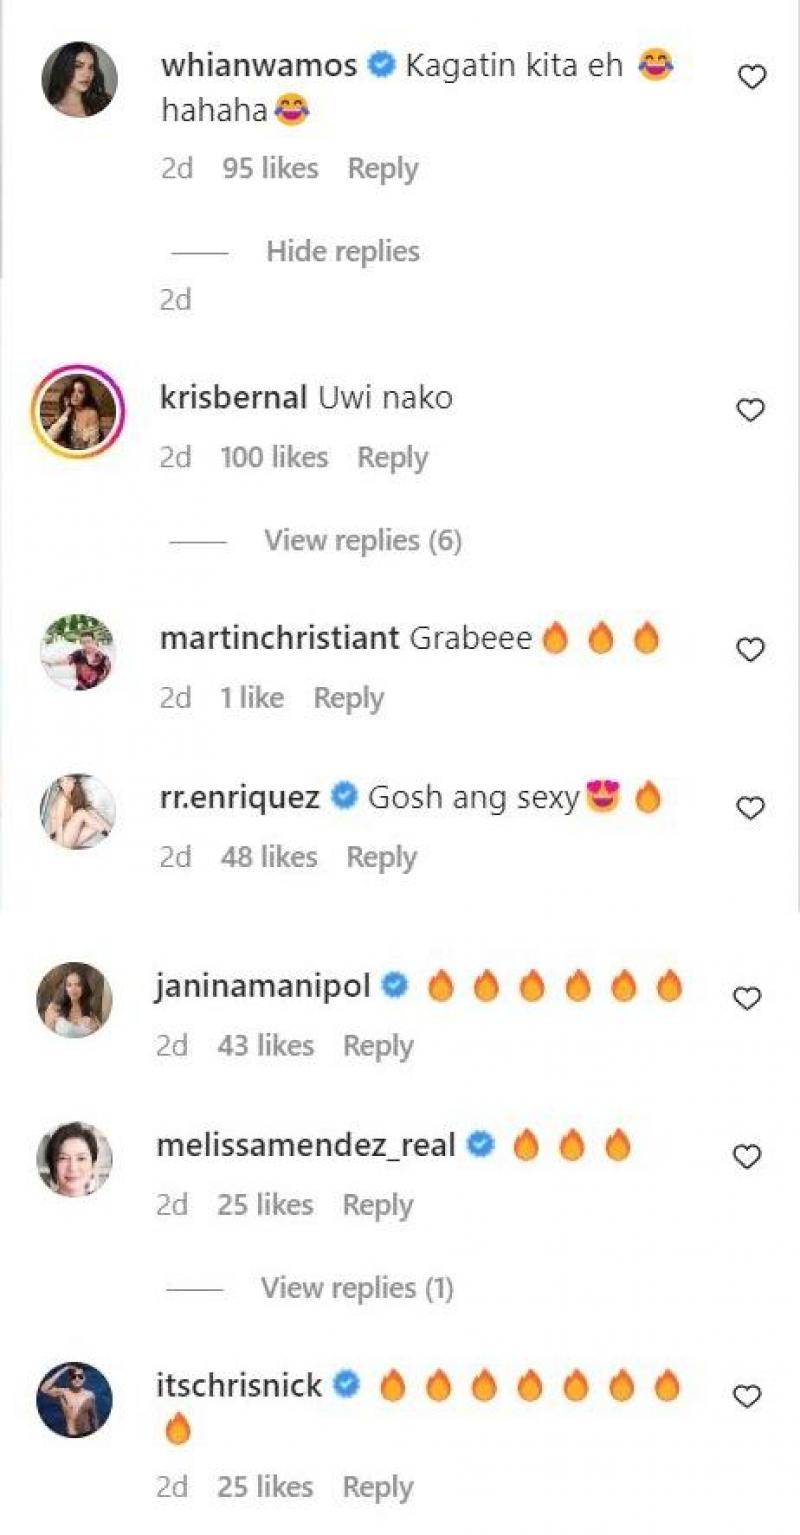Like martinchristiant's Grabeee comment
Image resolution: width=800 pixels, height=1535 pixels.
pyautogui.click(x=750, y=650)
